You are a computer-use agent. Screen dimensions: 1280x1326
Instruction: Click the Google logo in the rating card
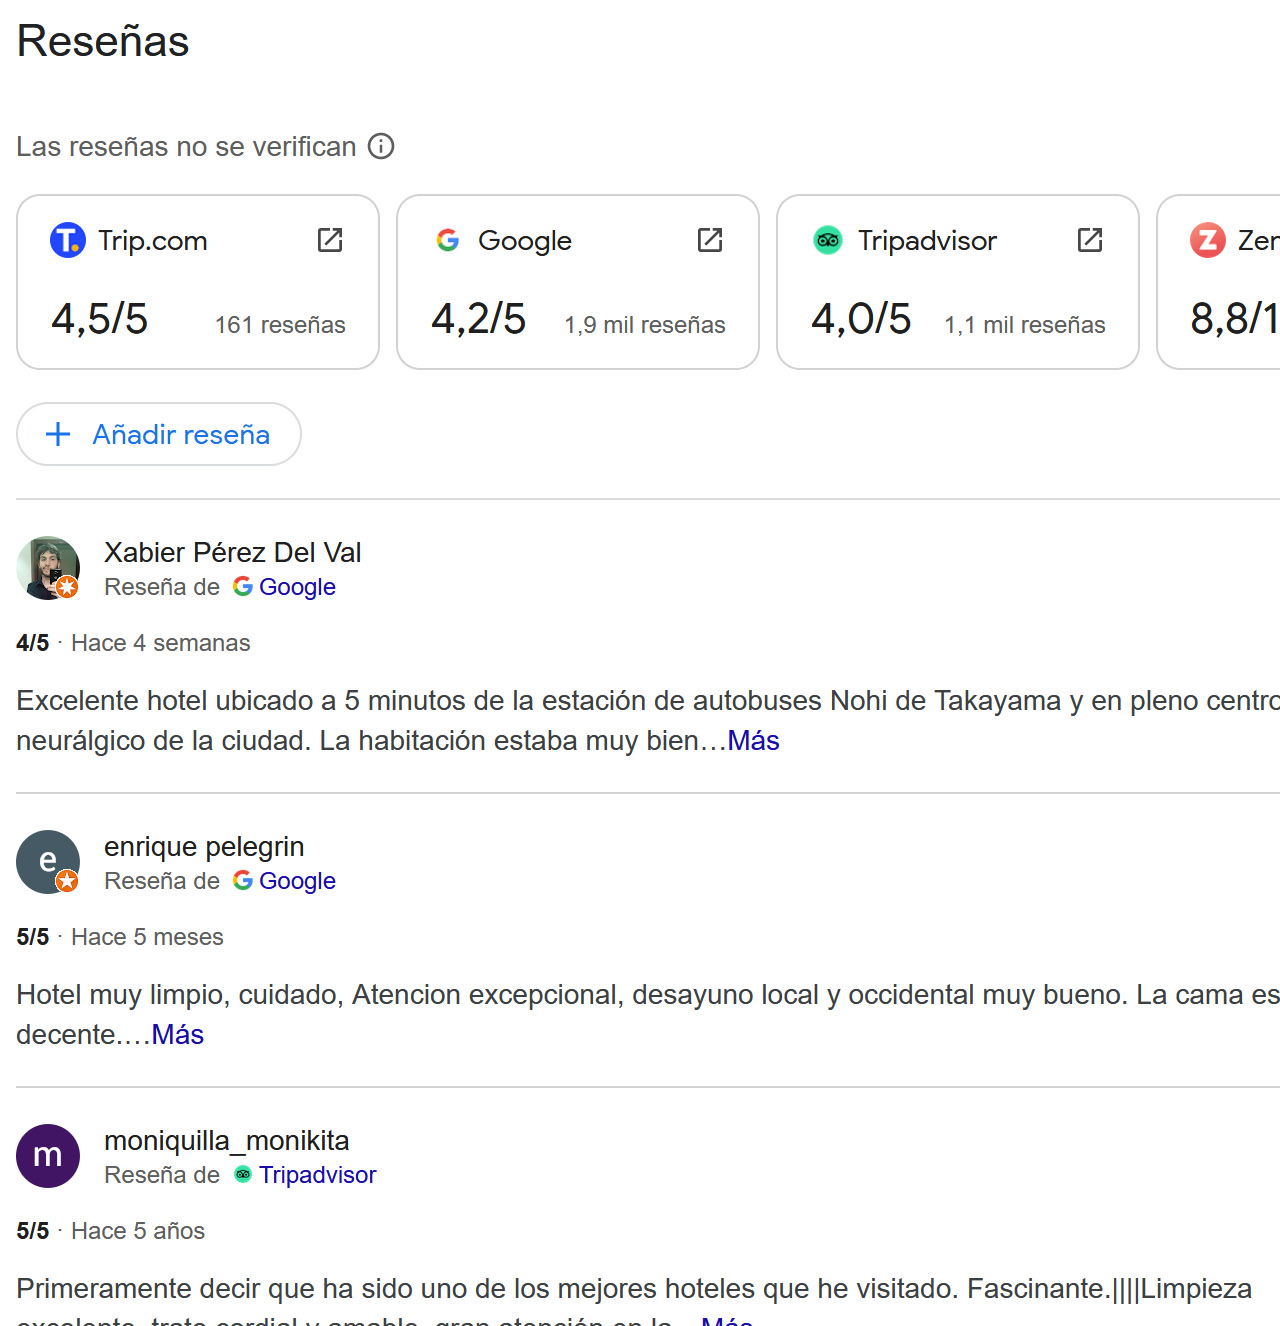(448, 240)
